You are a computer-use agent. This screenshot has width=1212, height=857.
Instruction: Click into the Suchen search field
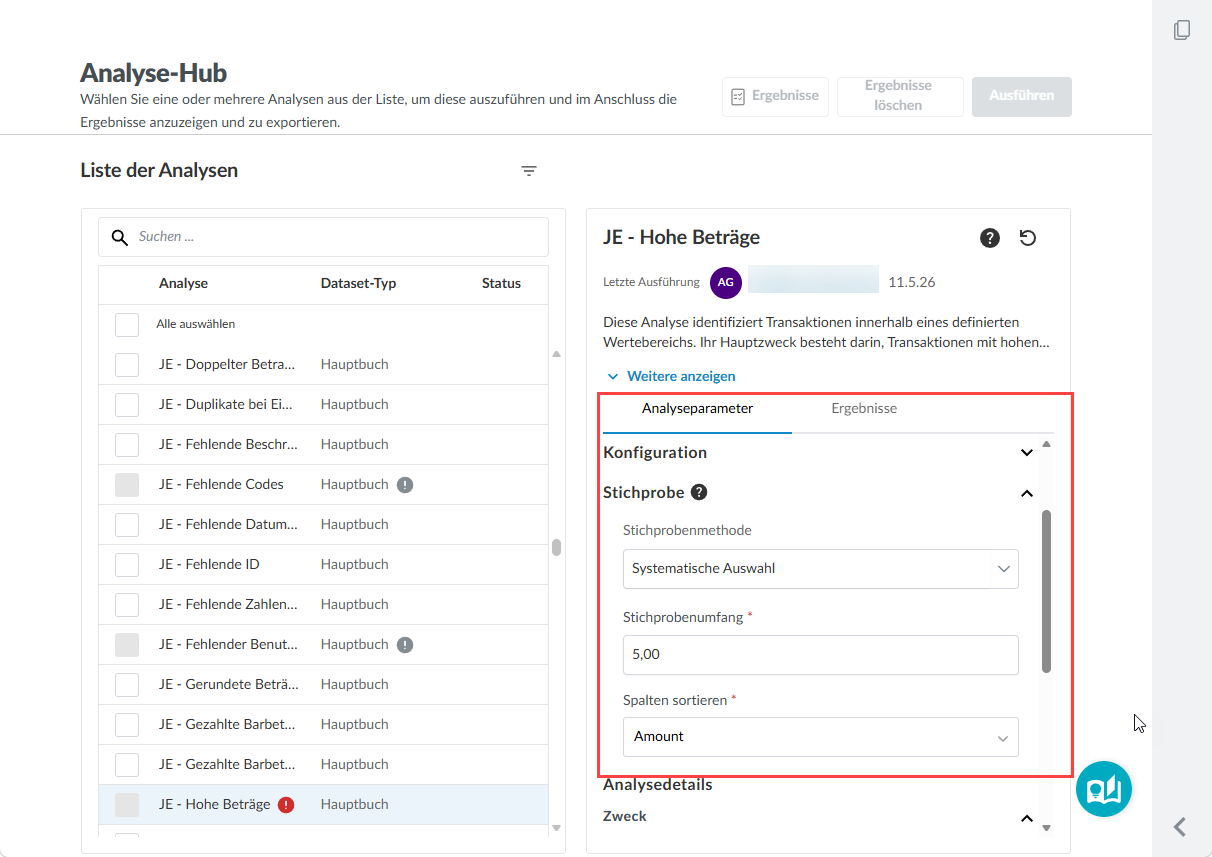click(x=323, y=237)
